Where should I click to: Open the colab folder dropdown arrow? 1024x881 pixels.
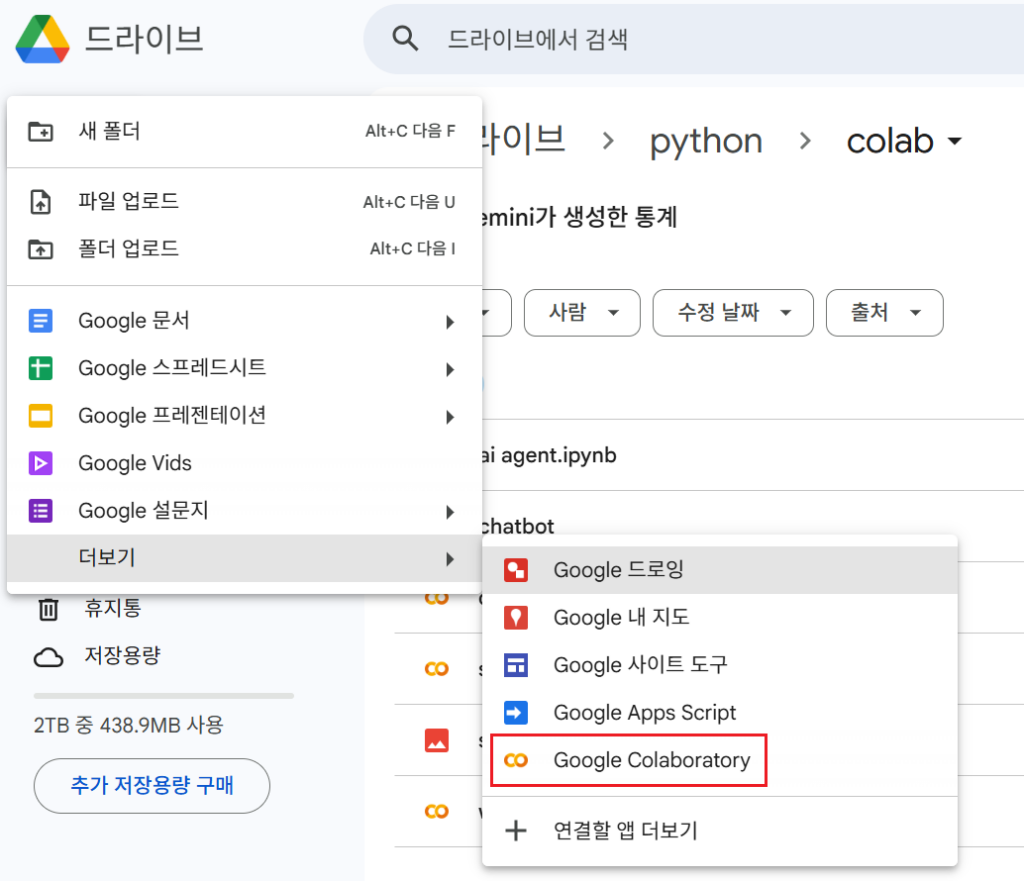(954, 142)
